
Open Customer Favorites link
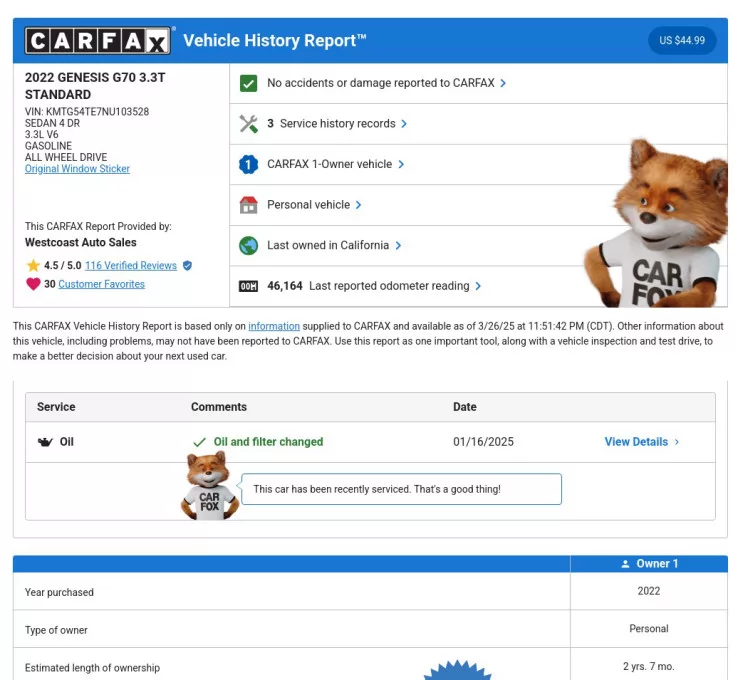101,284
